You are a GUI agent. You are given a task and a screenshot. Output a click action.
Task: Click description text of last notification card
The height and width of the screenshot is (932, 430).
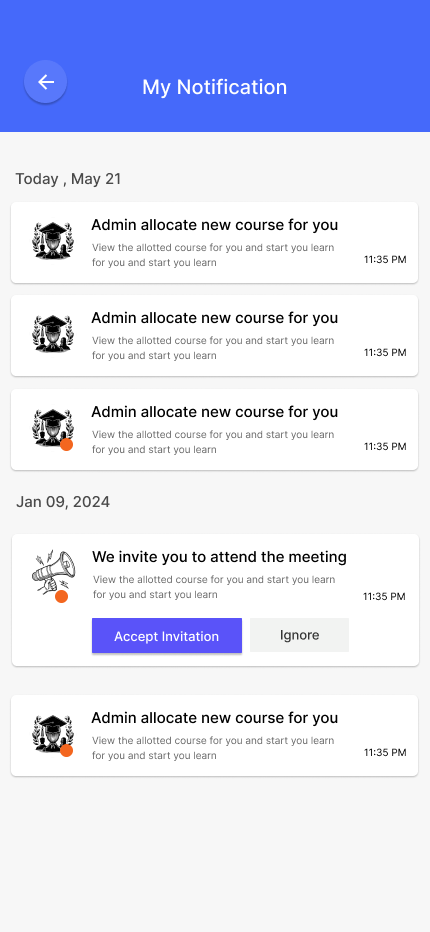point(213,748)
